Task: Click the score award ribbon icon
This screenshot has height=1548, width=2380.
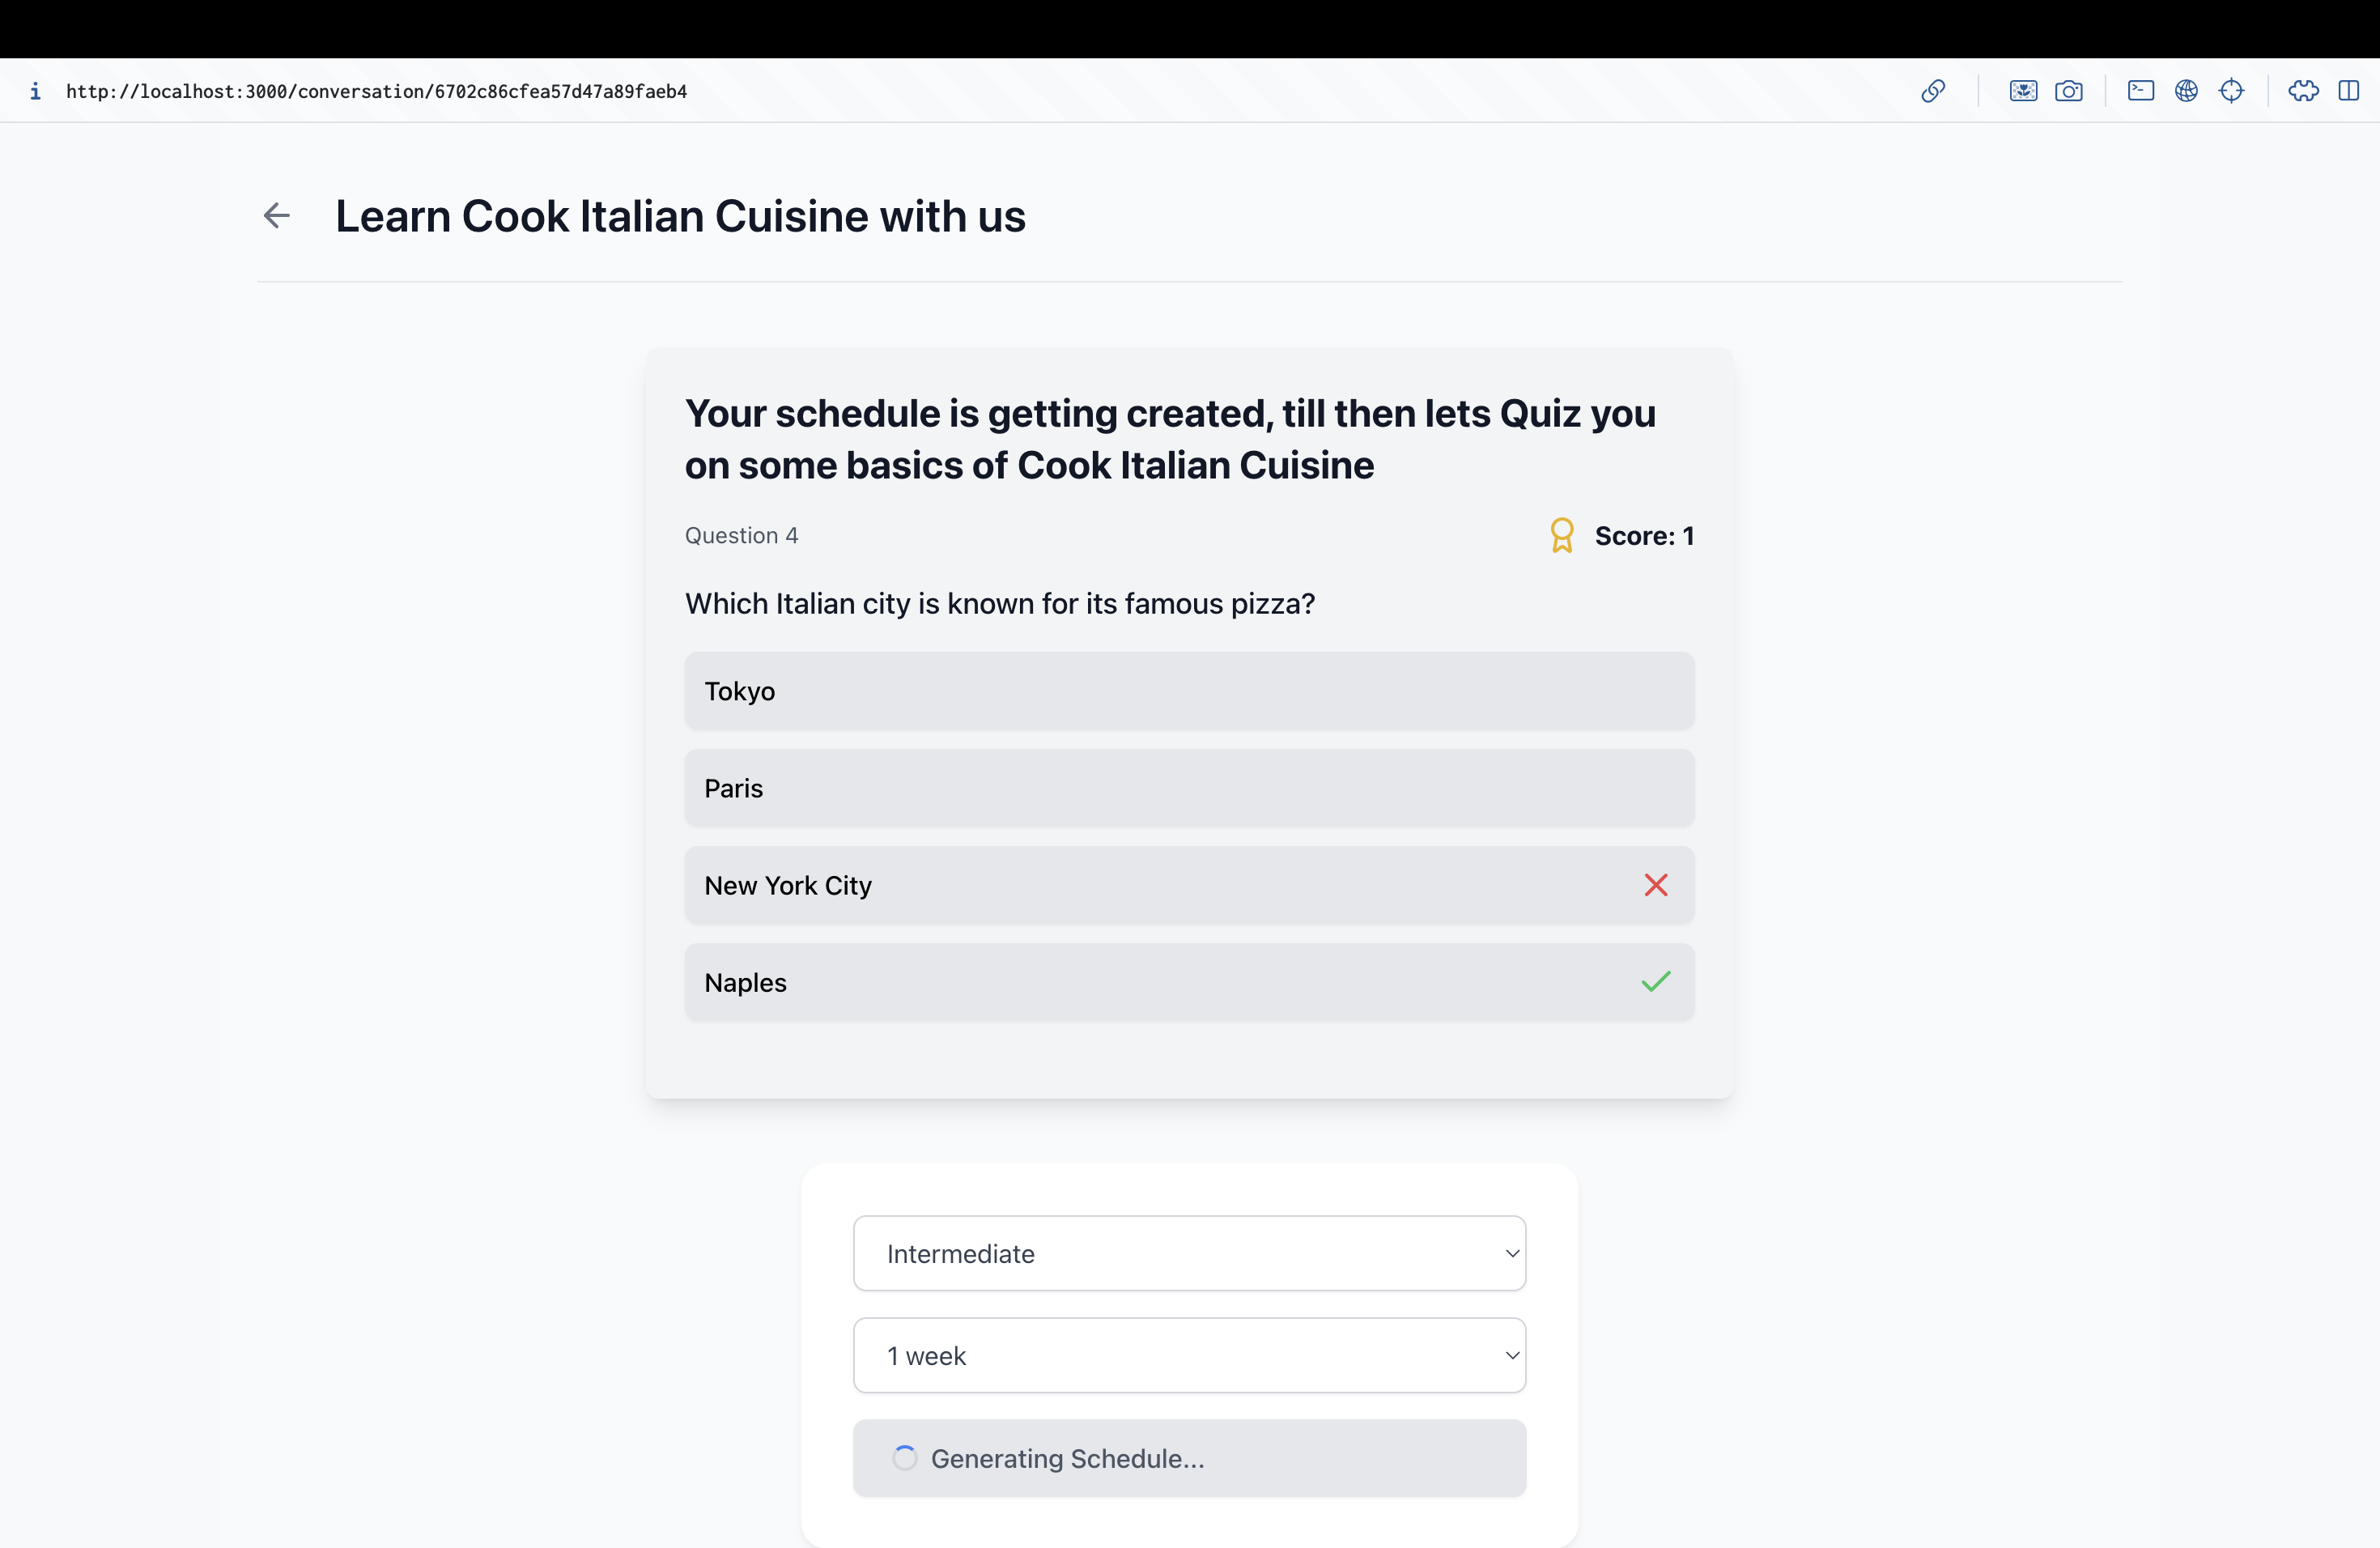Action: [x=1561, y=535]
